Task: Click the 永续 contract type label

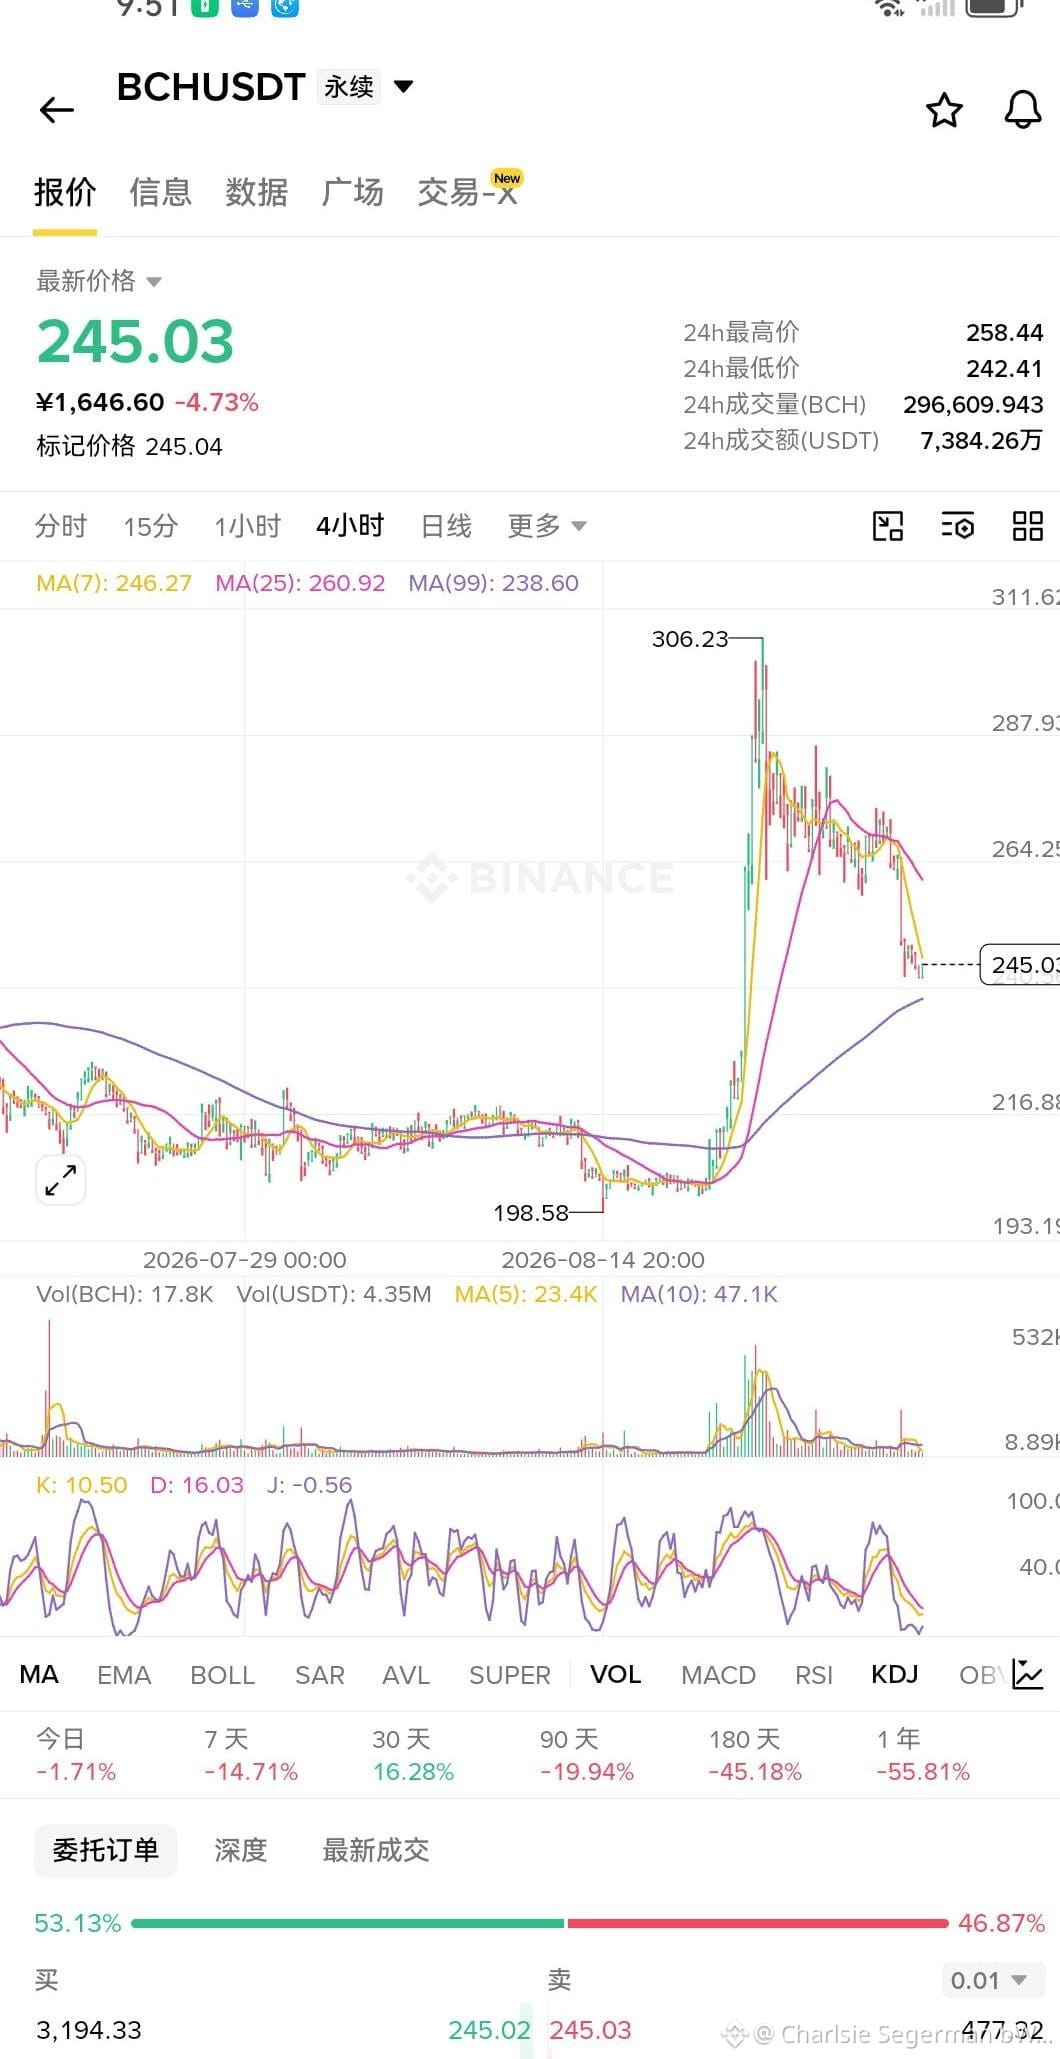Action: [x=349, y=87]
